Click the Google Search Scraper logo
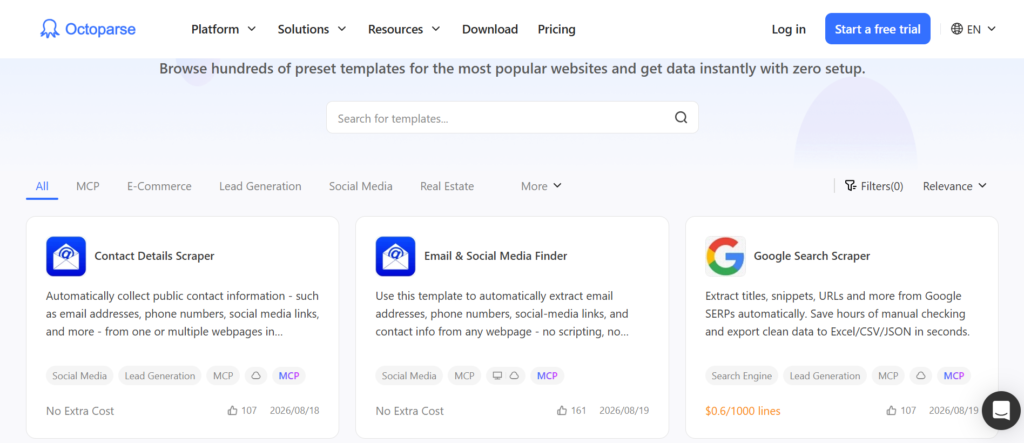This screenshot has height=443, width=1024. point(725,256)
